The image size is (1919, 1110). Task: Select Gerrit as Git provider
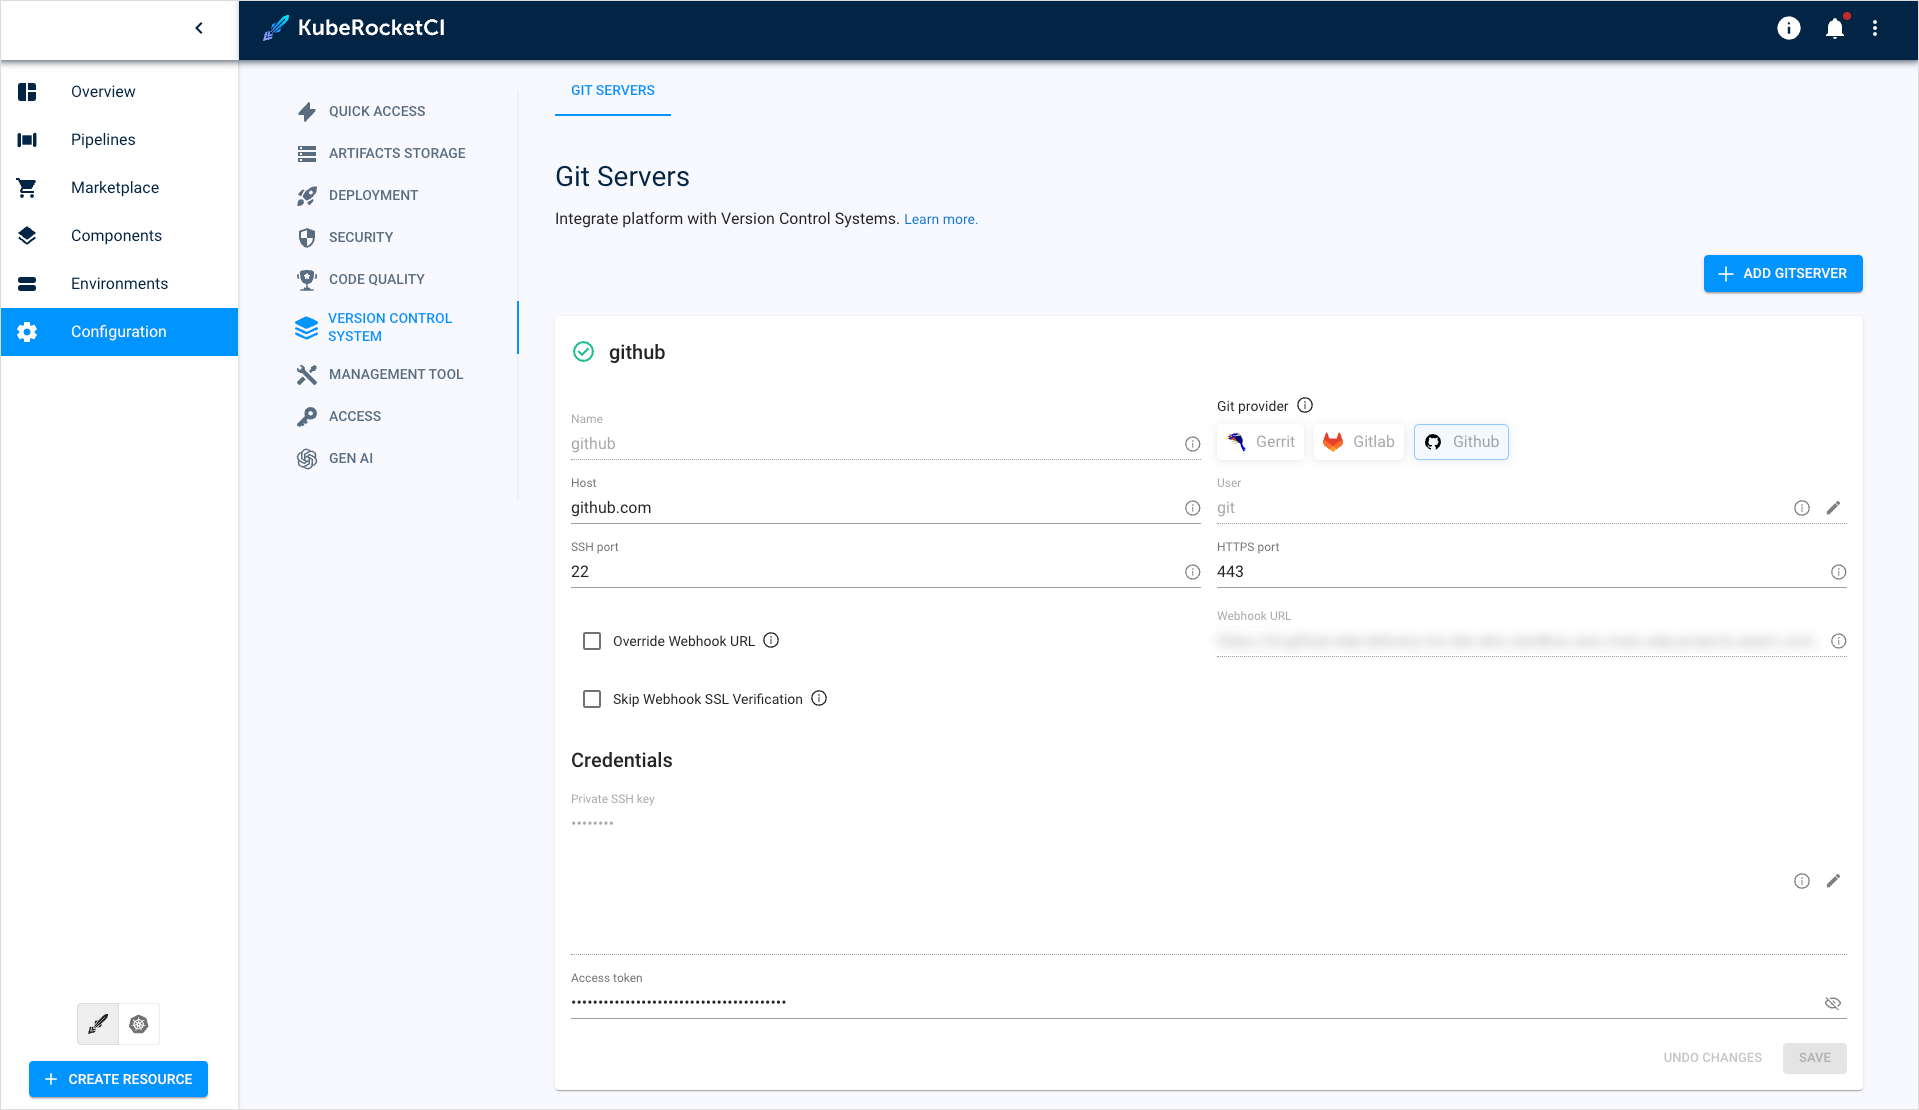(1260, 442)
